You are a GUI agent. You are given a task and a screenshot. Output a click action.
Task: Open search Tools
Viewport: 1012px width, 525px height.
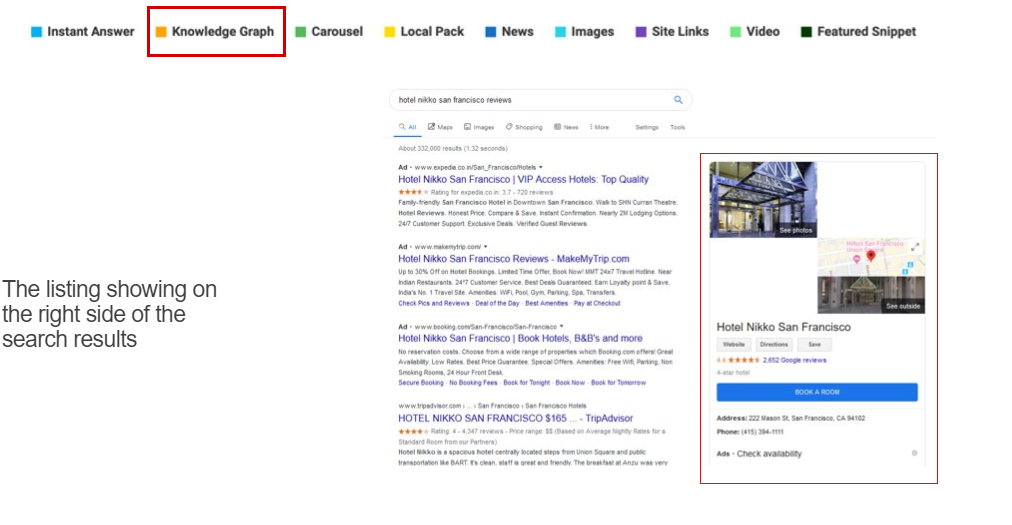coord(678,127)
